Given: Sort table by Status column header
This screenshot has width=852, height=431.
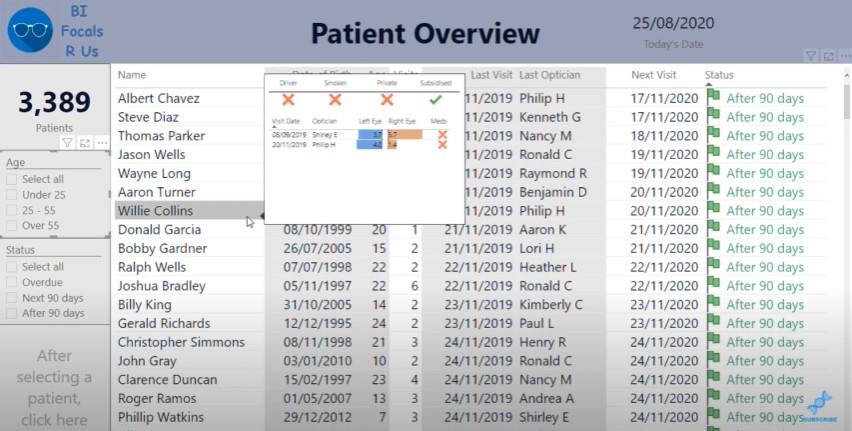Looking at the screenshot, I should [x=719, y=75].
